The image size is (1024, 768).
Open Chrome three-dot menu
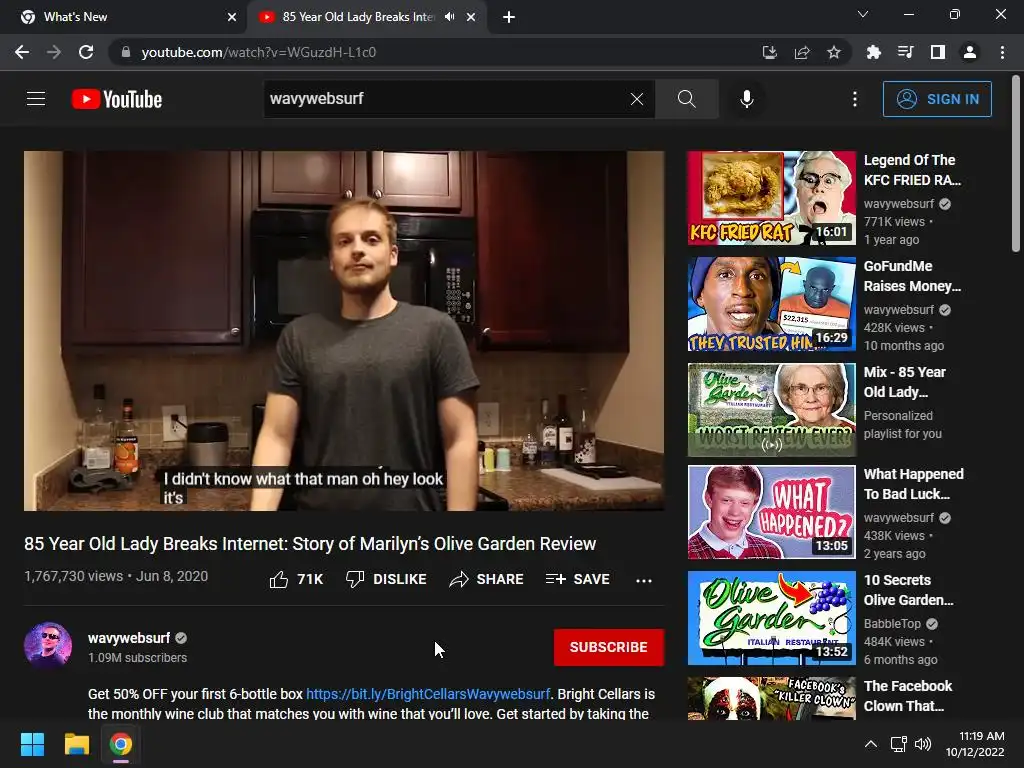[x=1002, y=52]
